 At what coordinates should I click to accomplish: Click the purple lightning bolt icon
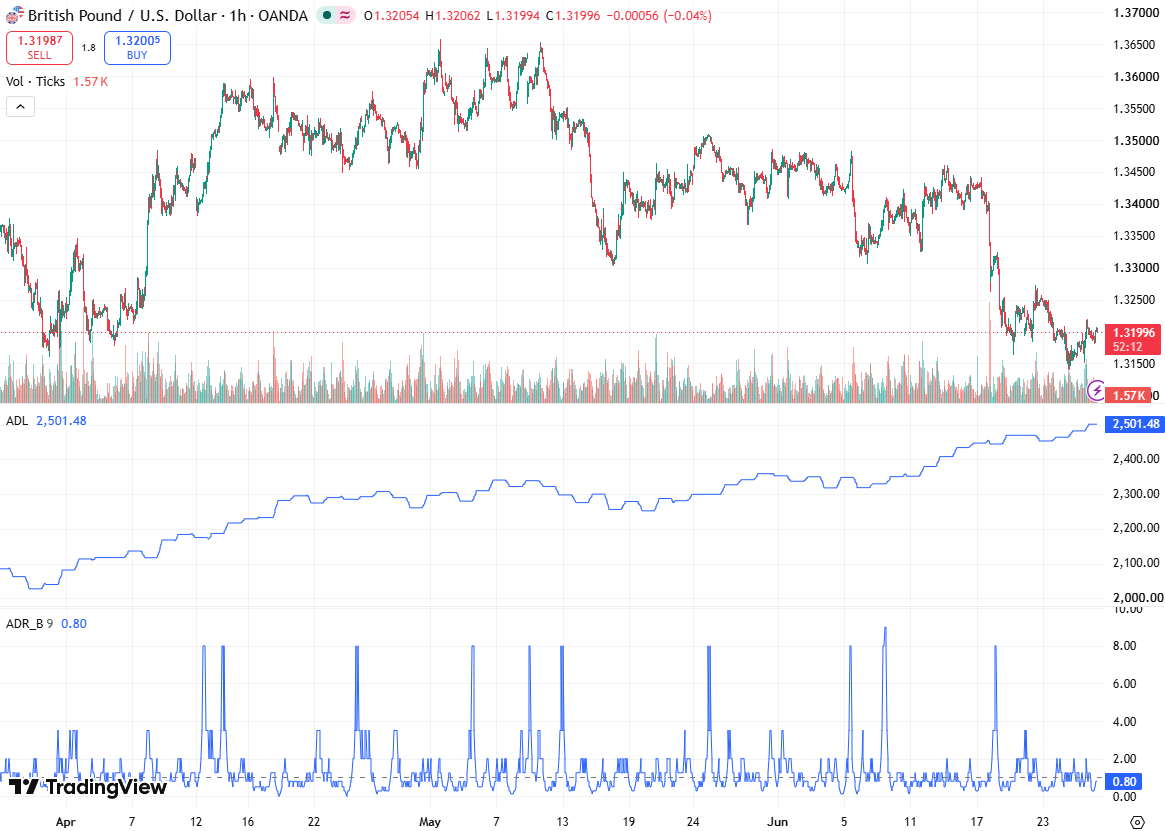click(1096, 390)
